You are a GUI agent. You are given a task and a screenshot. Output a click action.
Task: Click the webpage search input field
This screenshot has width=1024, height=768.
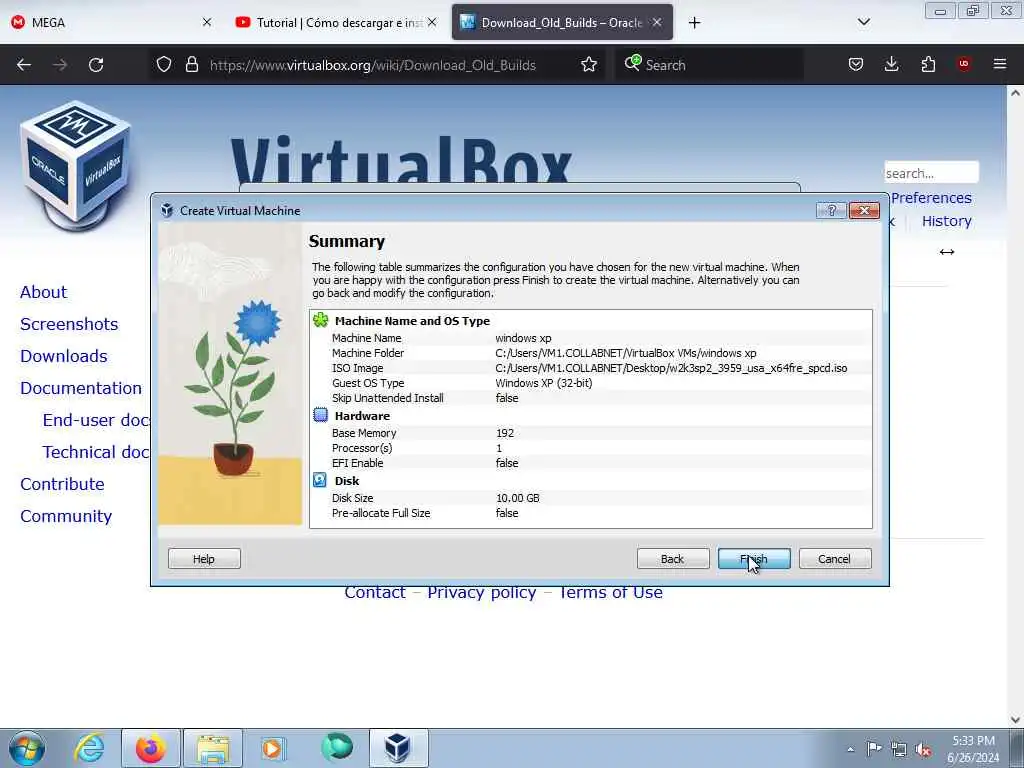click(931, 173)
